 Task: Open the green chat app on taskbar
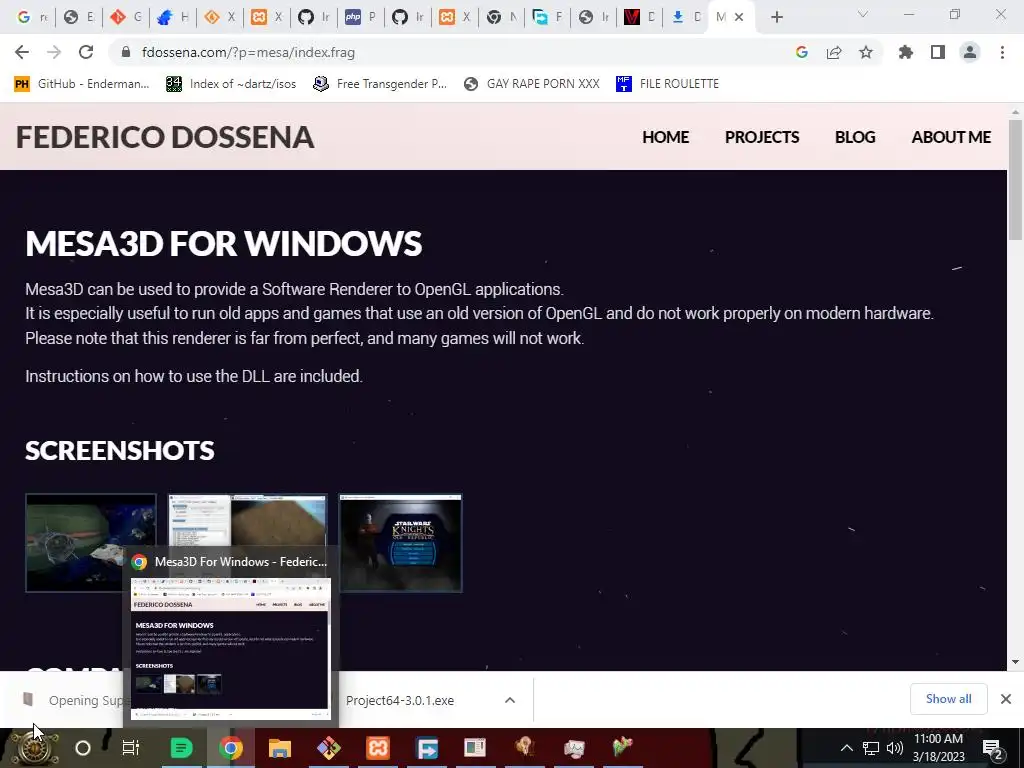tap(181, 748)
